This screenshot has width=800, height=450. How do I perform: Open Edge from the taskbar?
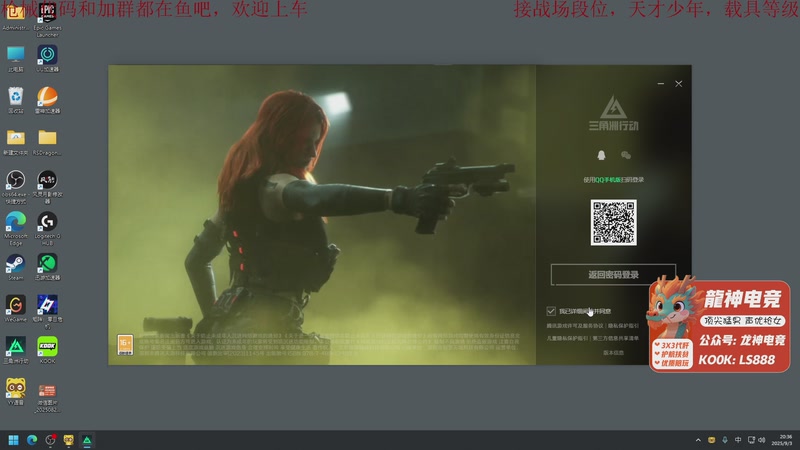point(32,440)
